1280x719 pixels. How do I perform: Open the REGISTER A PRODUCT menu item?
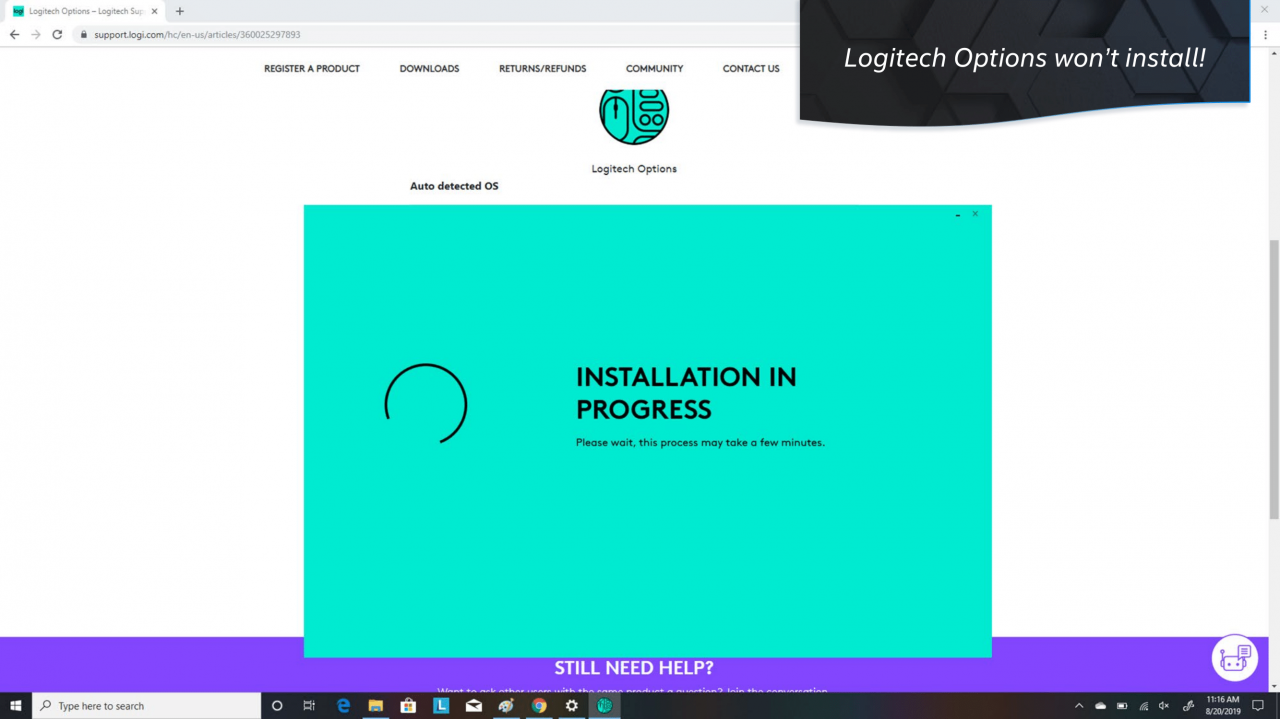tap(312, 69)
